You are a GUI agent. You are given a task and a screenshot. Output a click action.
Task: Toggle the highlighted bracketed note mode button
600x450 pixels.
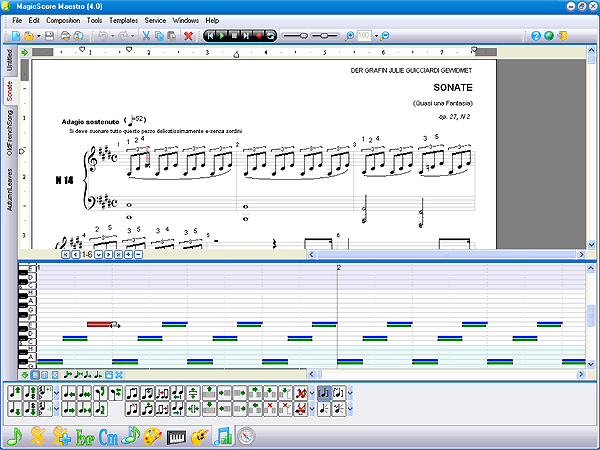[x=324, y=393]
